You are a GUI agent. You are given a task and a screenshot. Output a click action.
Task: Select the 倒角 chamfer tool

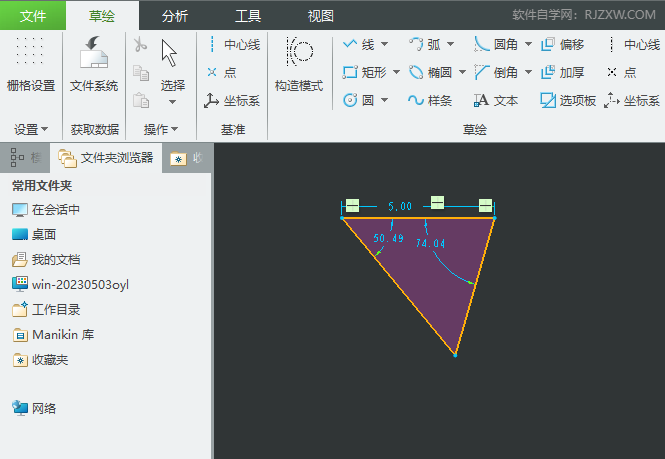[496, 73]
